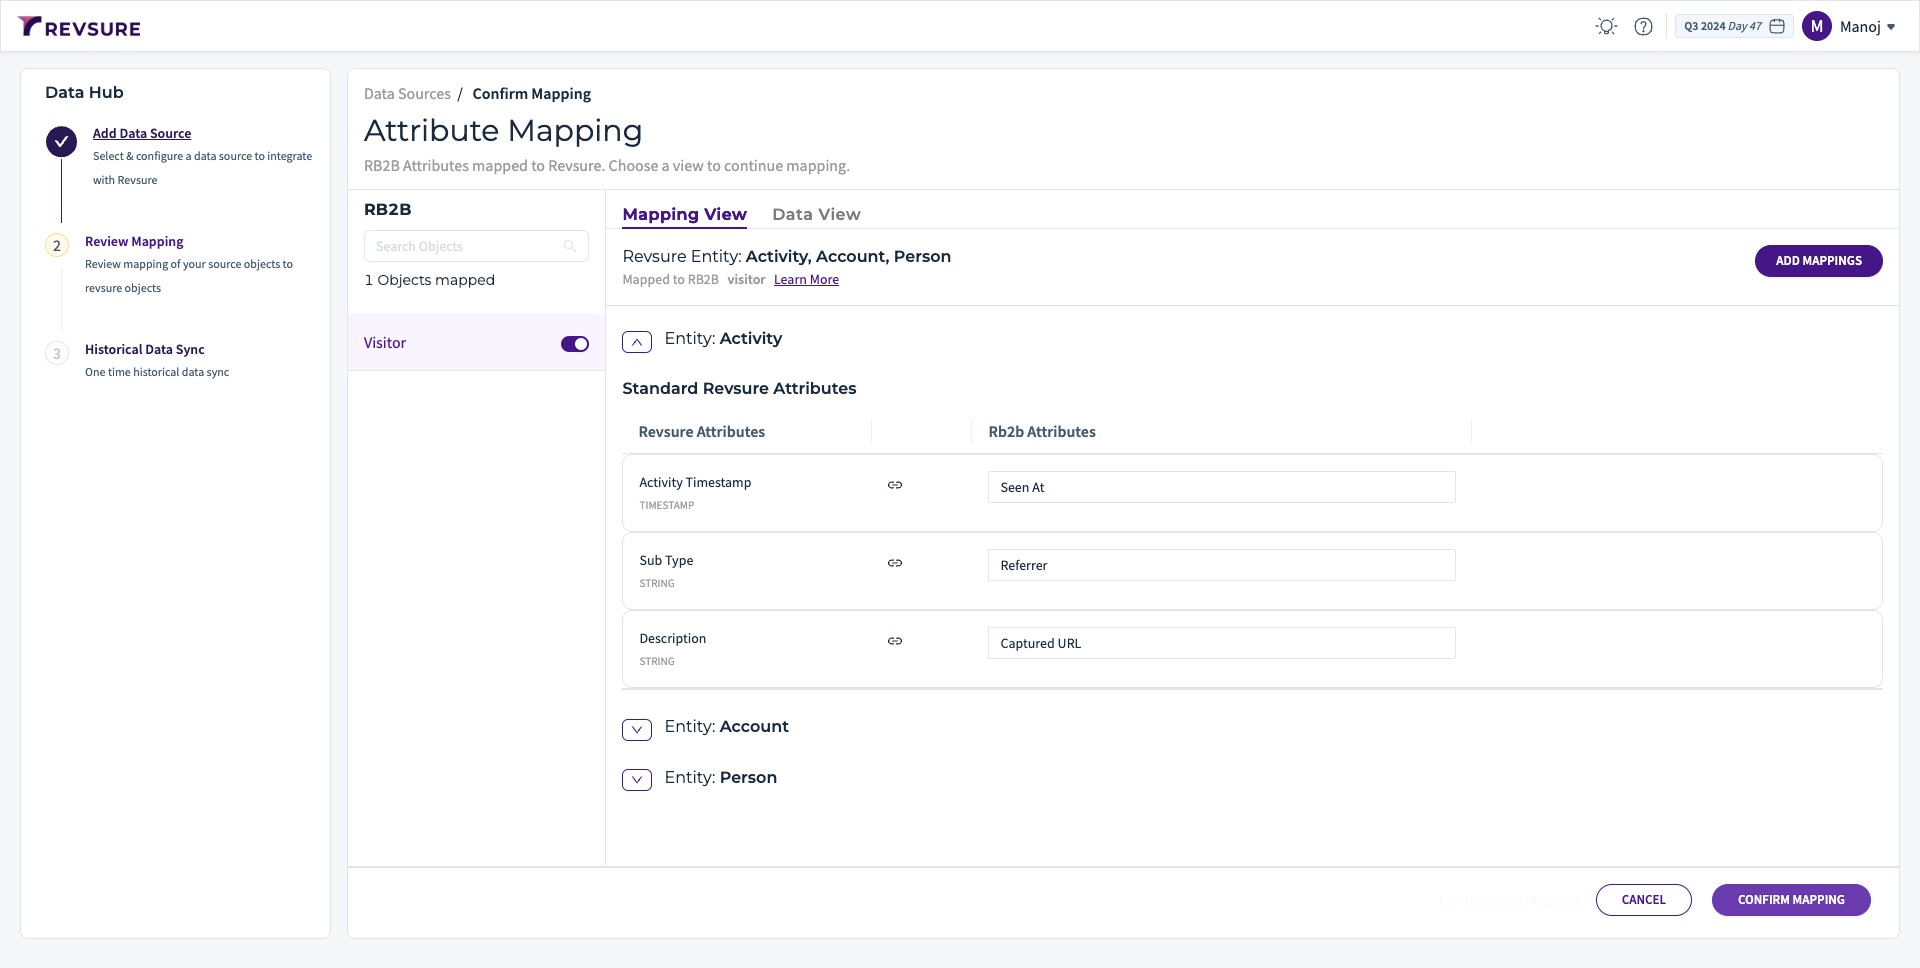Click link icon for Activity Timestamp
Viewport: 1920px width, 968px height.
pos(895,485)
